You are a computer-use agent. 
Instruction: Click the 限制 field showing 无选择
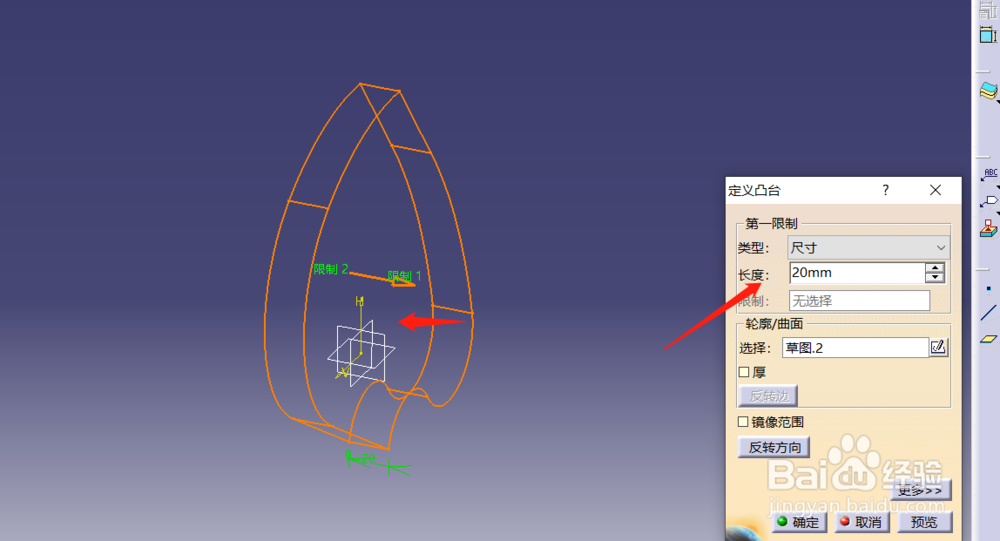(859, 300)
